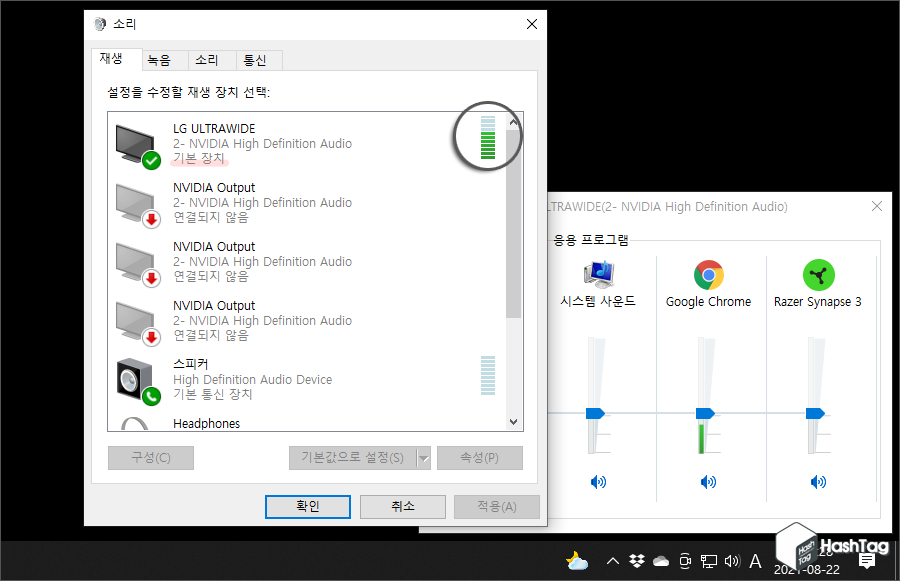Click the volume speaker icon in the taskbar
The height and width of the screenshot is (581, 900).
[x=733, y=561]
